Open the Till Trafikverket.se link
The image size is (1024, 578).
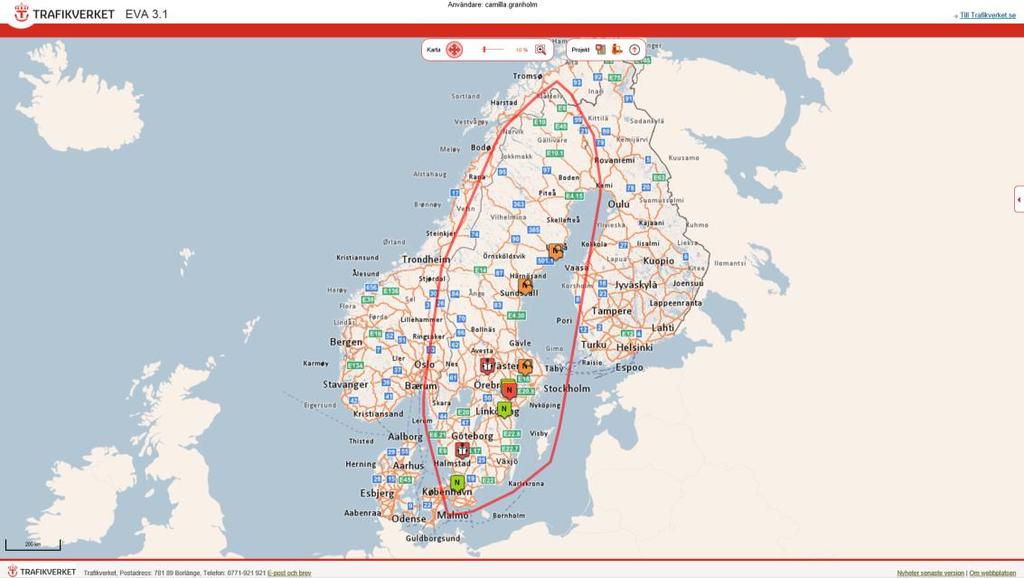(987, 15)
